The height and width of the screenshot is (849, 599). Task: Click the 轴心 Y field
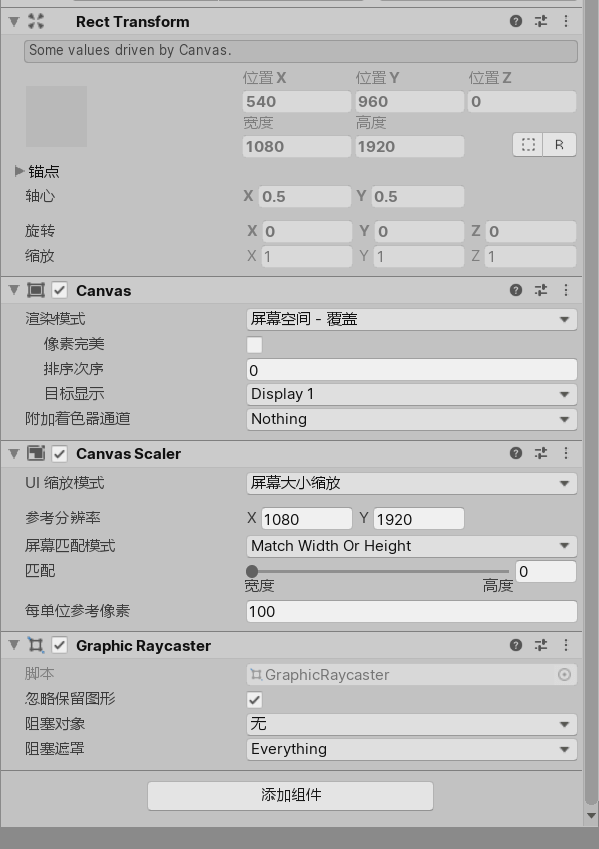418,196
